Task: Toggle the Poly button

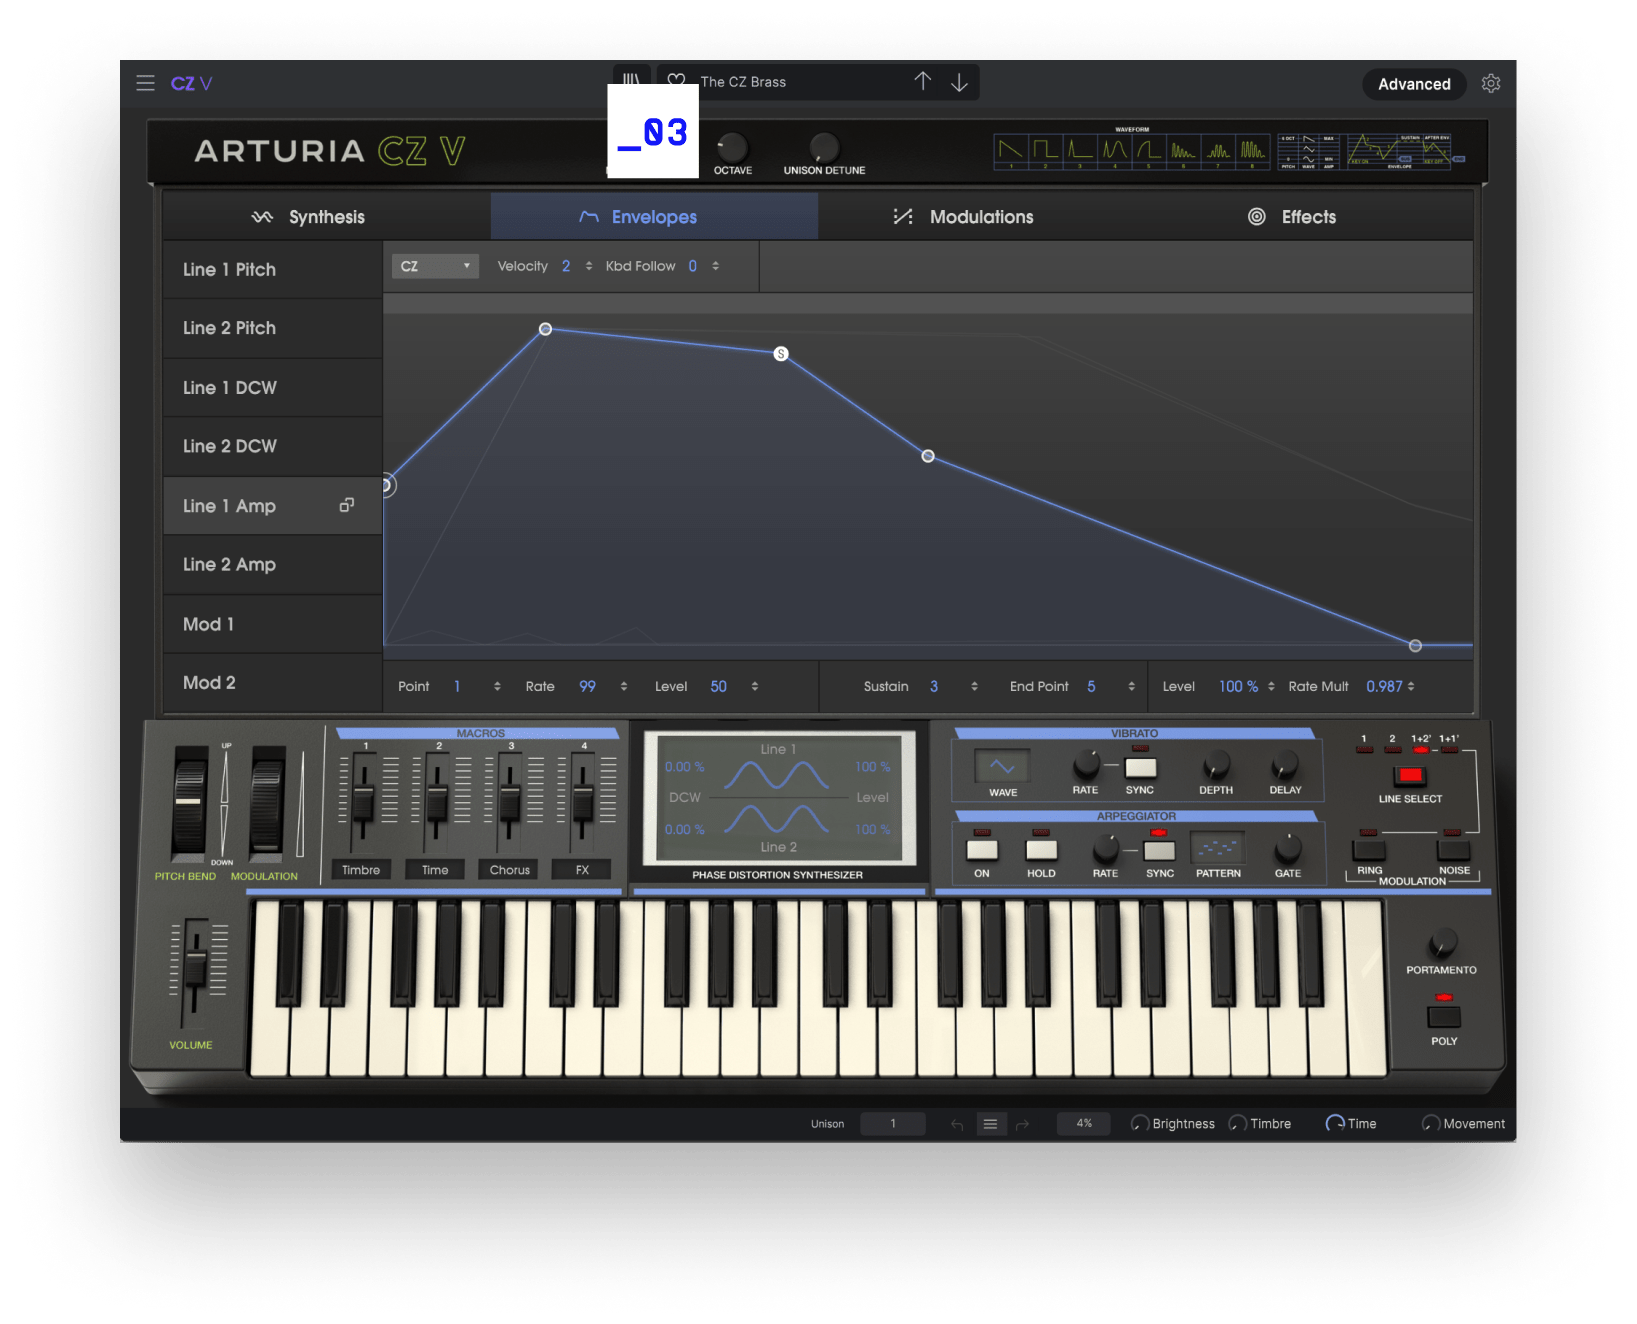Action: [x=1444, y=1017]
